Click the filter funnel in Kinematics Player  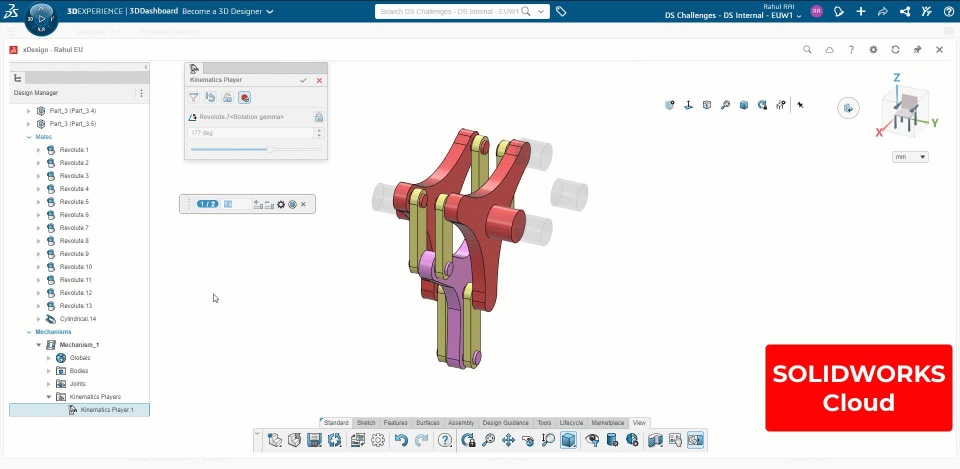click(x=193, y=97)
